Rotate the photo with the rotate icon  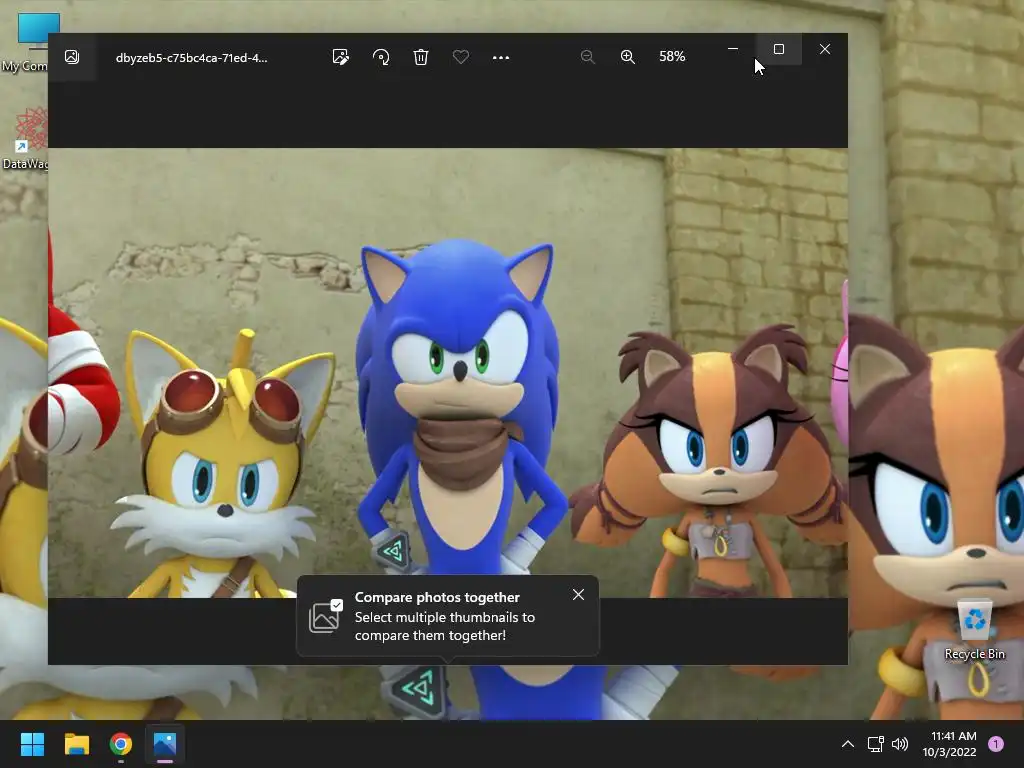click(381, 57)
